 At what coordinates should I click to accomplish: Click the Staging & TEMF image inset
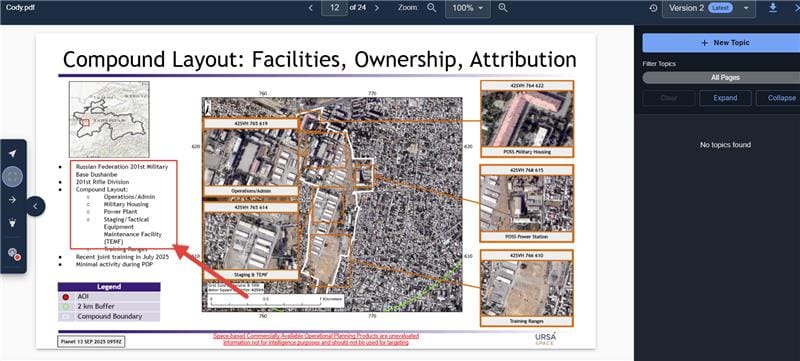(251, 242)
